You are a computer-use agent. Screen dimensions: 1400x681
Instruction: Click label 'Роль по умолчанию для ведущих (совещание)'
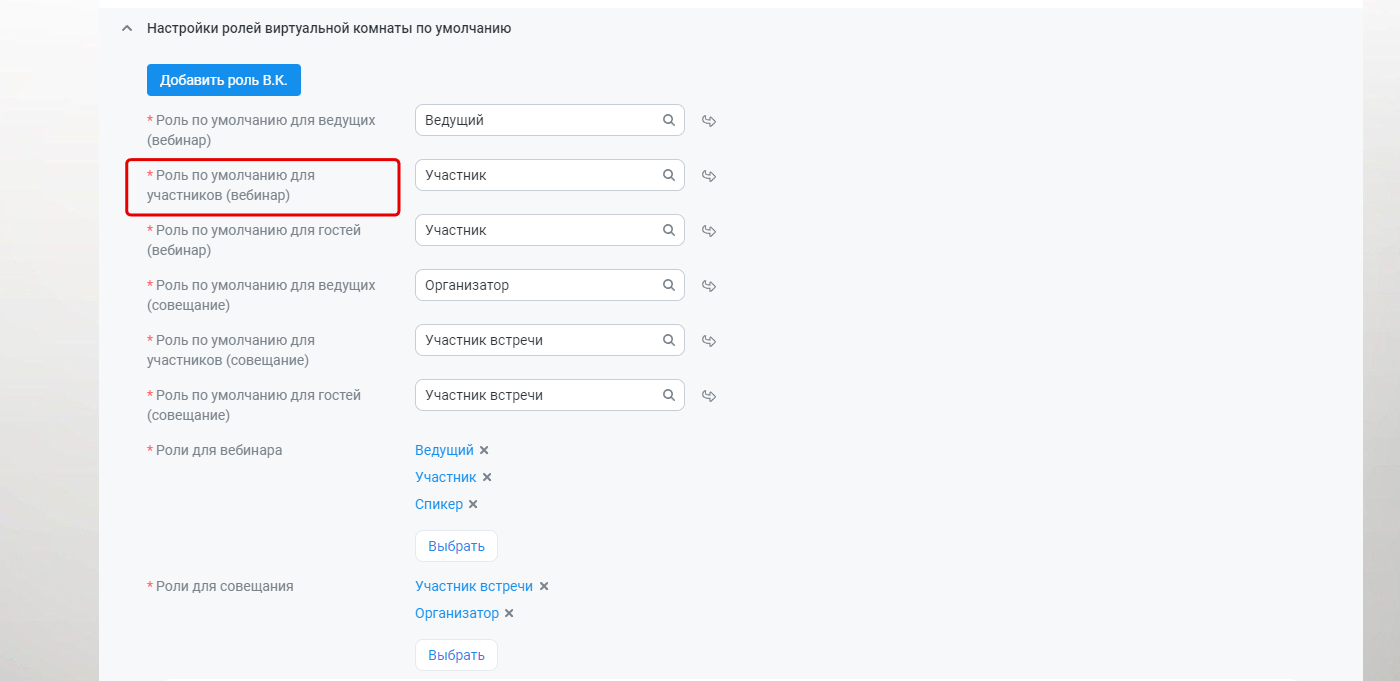pos(261,295)
